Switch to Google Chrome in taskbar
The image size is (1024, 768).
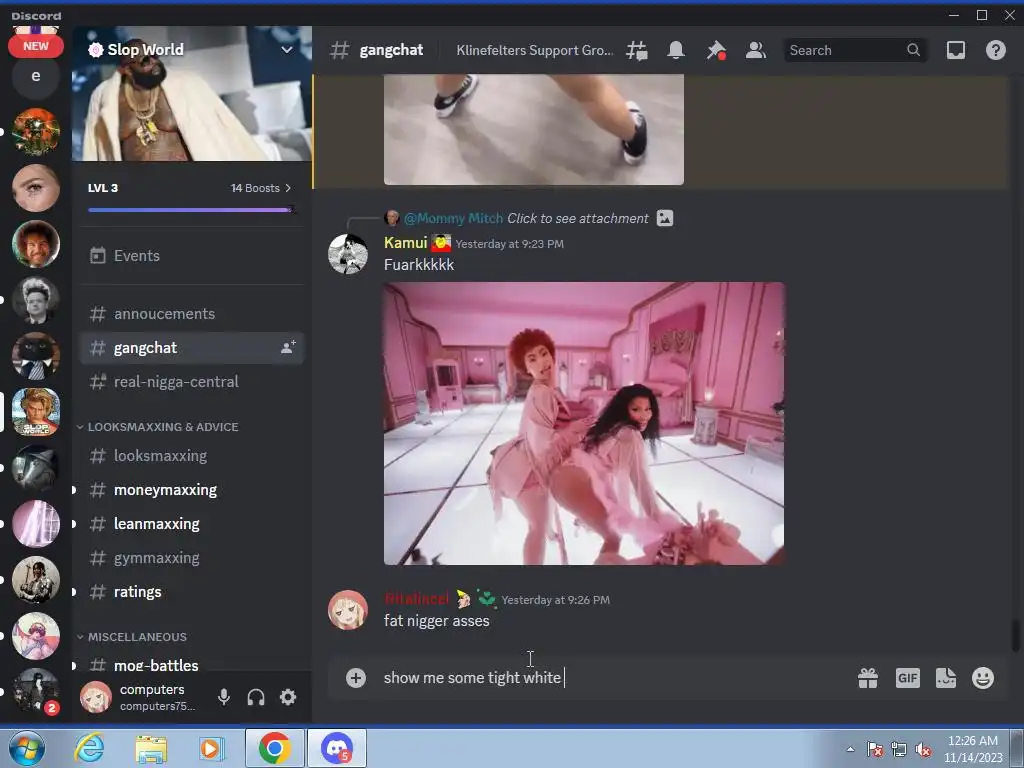tap(274, 748)
